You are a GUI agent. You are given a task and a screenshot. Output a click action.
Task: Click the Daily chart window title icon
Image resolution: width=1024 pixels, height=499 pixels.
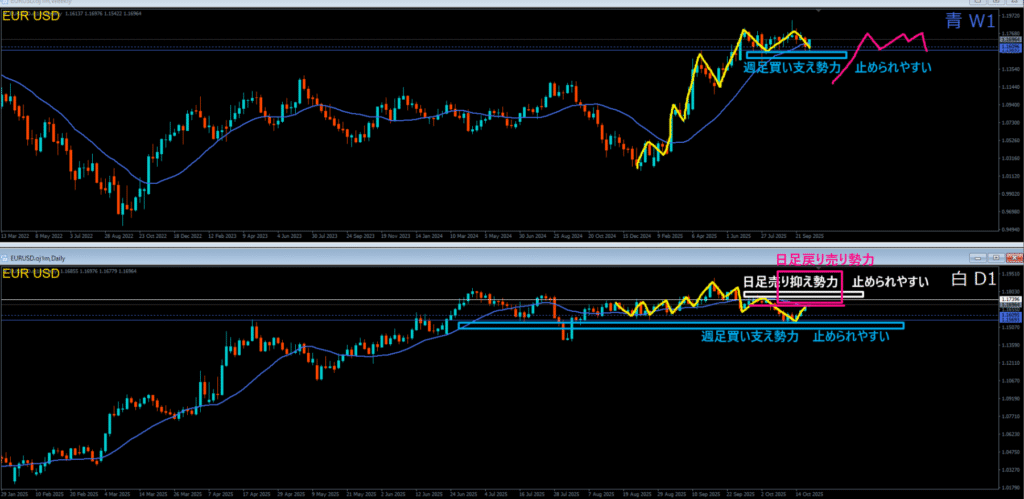(x=5, y=256)
